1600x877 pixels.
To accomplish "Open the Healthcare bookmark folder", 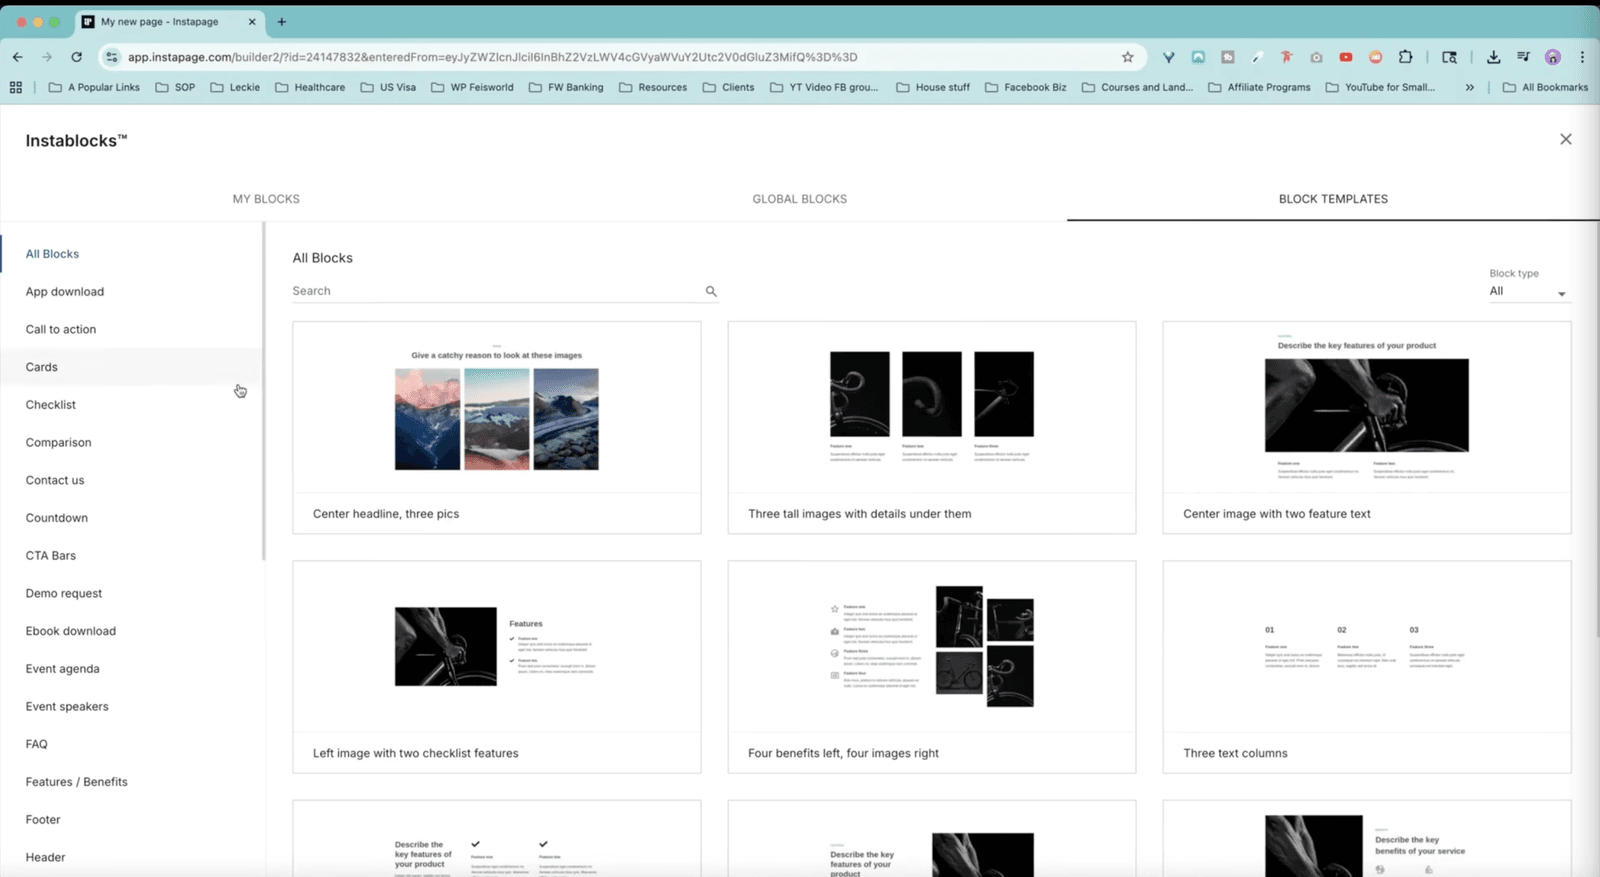I will (x=310, y=87).
